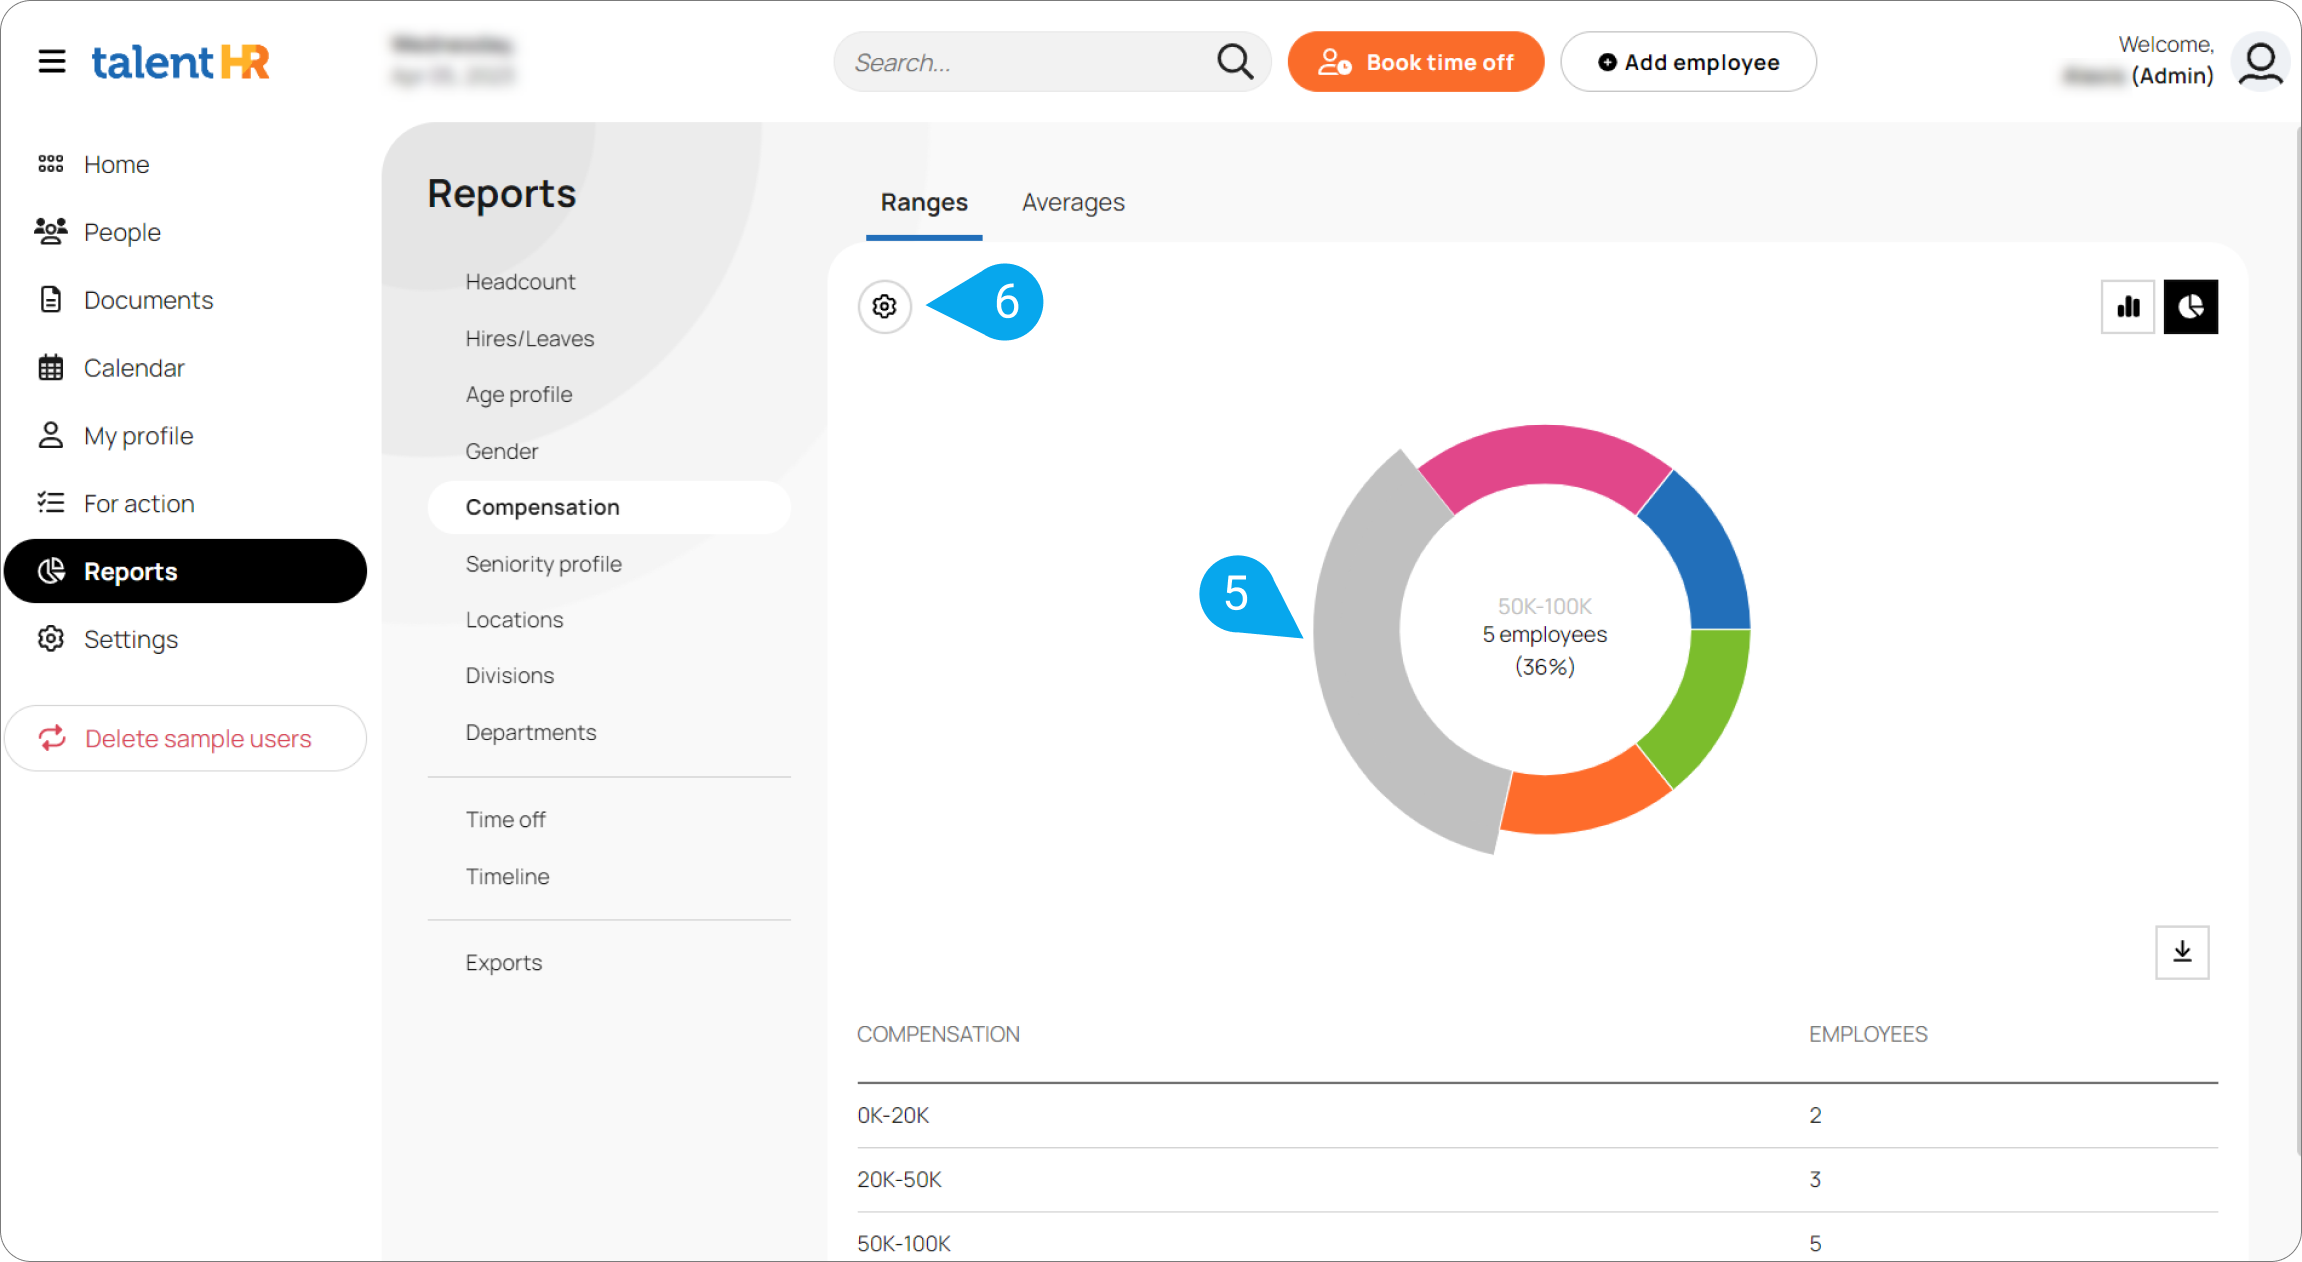This screenshot has height=1262, width=2302.
Task: Open the Locations report
Action: (515, 620)
